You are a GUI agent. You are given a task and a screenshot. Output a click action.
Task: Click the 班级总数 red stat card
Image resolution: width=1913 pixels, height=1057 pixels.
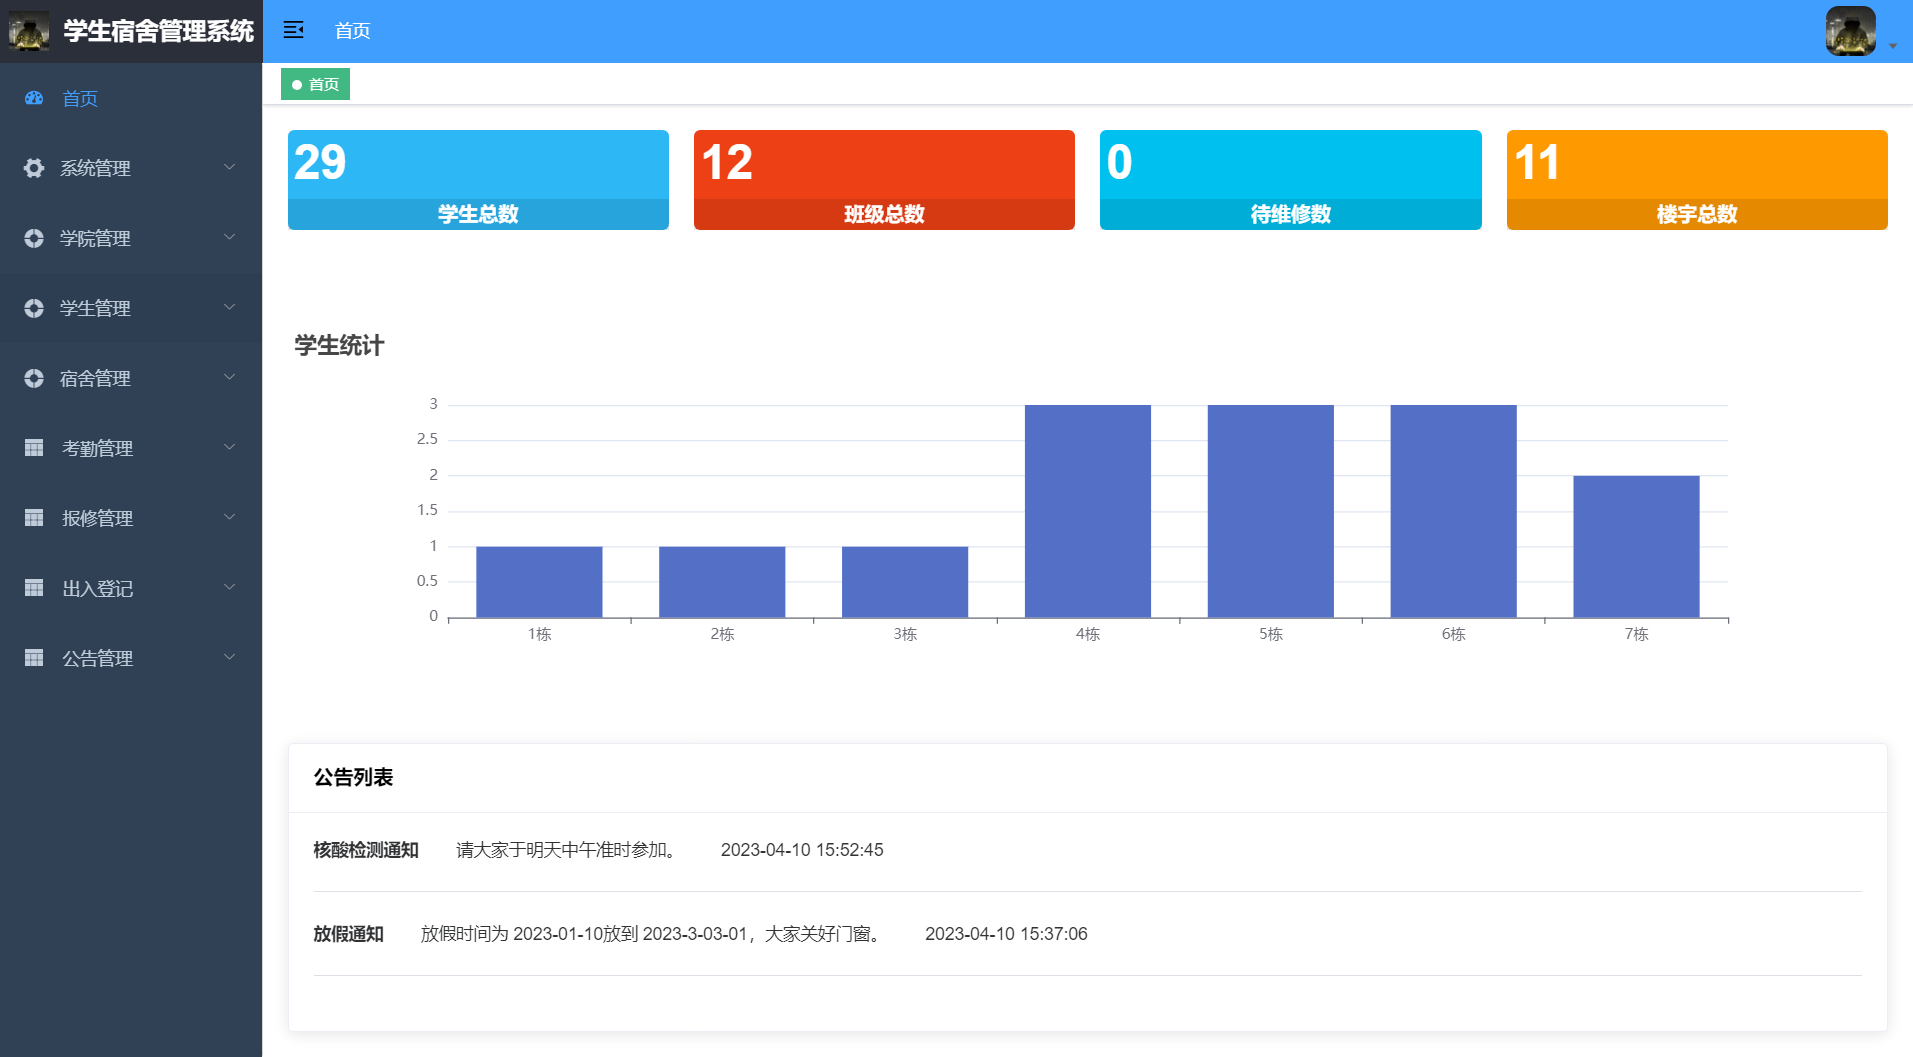[x=884, y=180]
